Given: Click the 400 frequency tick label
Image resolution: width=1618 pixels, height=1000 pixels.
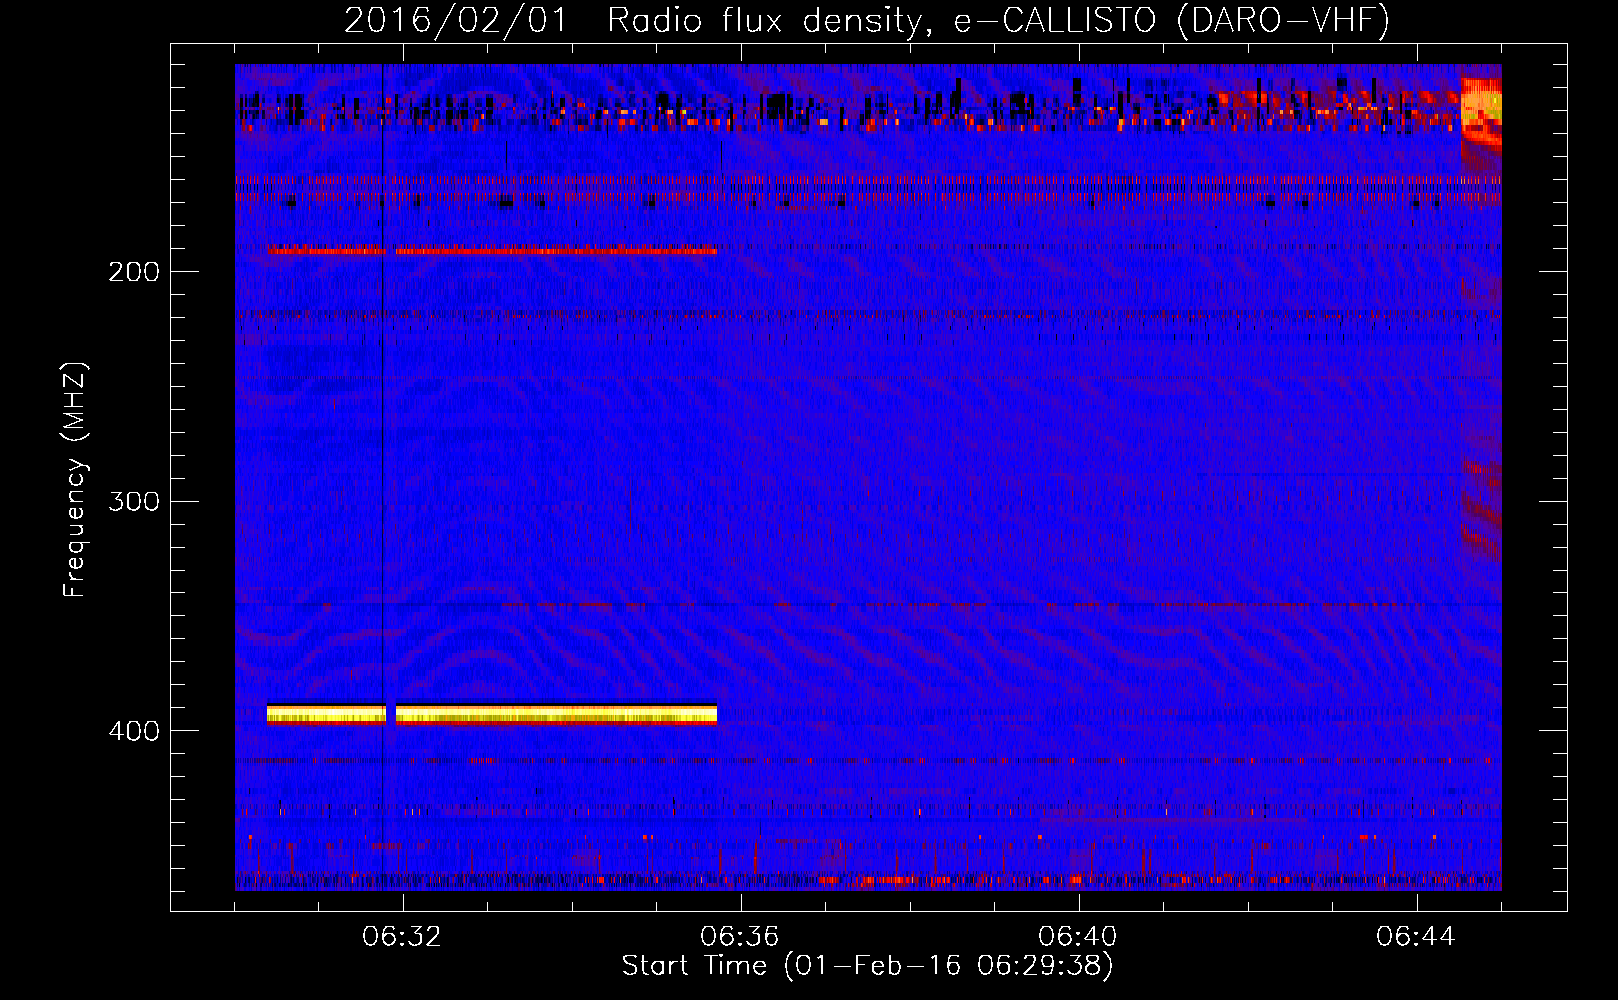Looking at the screenshot, I should pyautogui.click(x=133, y=731).
